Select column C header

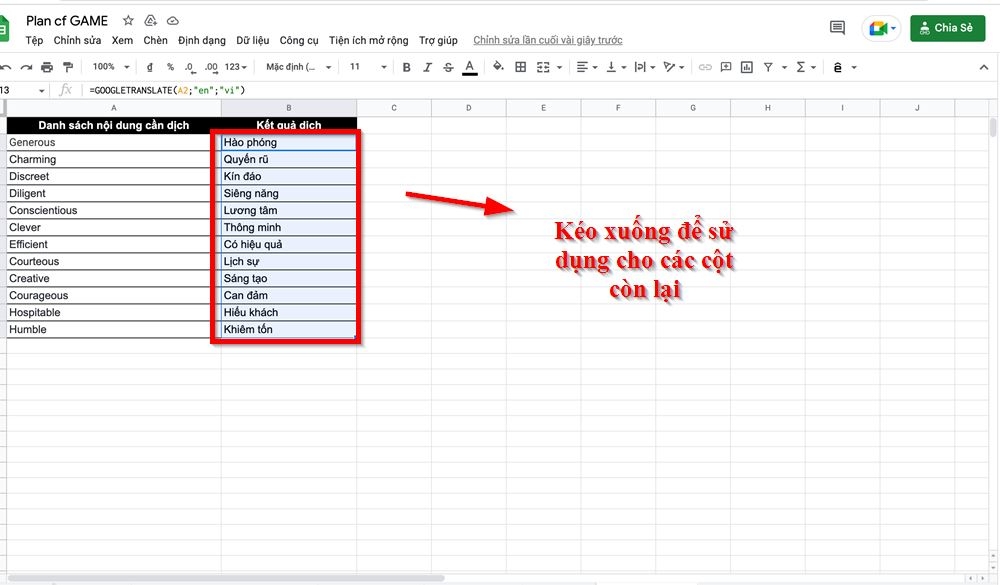tap(393, 108)
